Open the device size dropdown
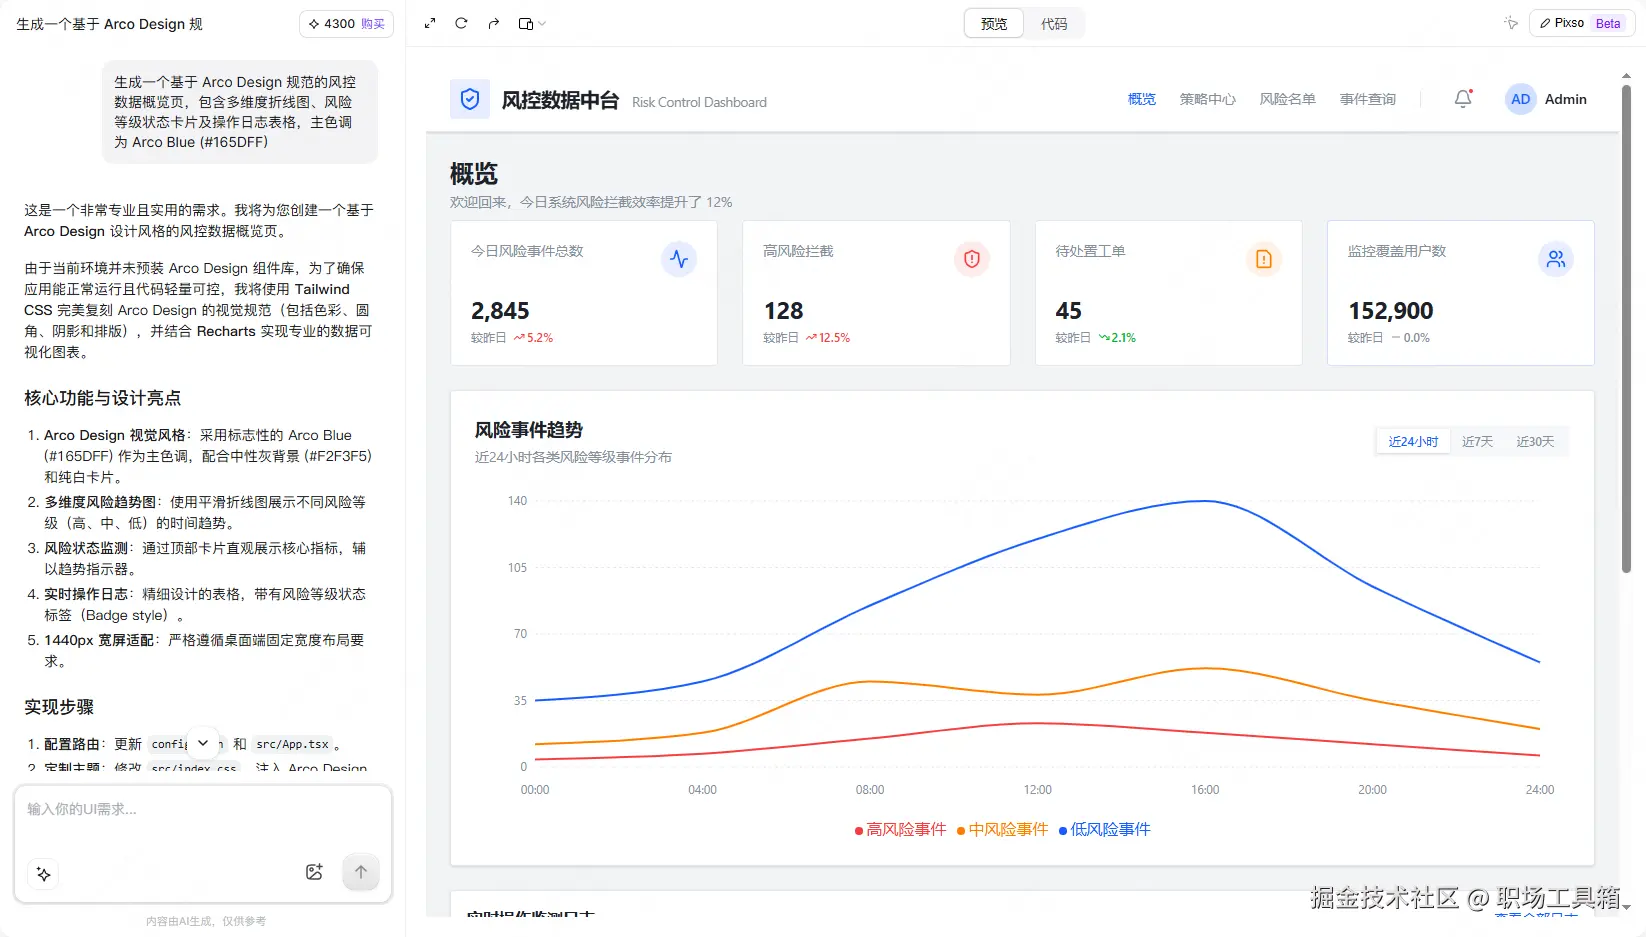The height and width of the screenshot is (937, 1646). click(532, 23)
